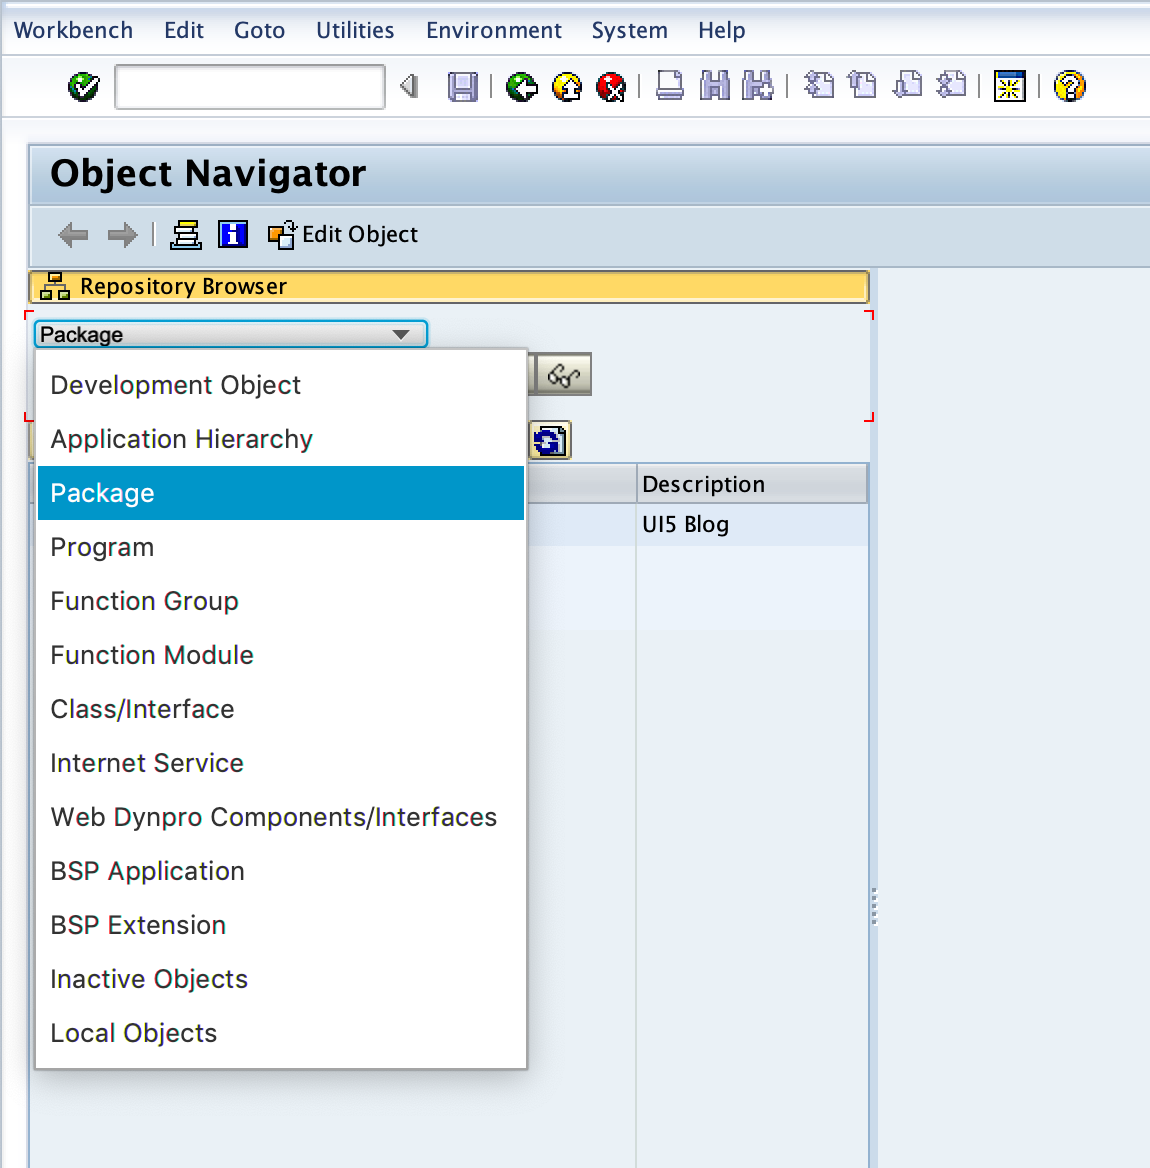Select BSP Application from the dropdown list
This screenshot has width=1150, height=1168.
(147, 871)
